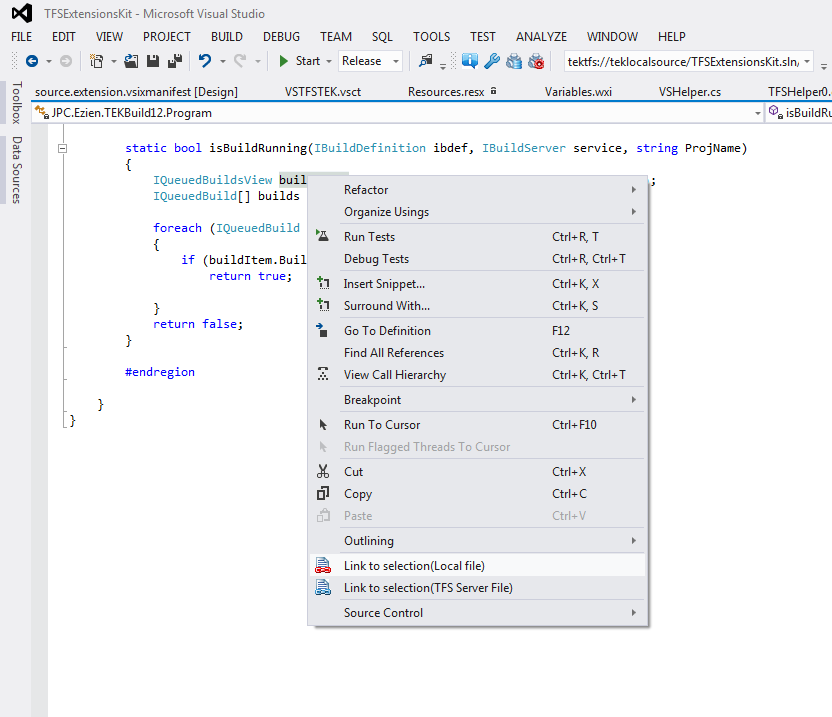The width and height of the screenshot is (832, 717).
Task: Click the Go To Definition icon in the context menu
Action: (322, 331)
